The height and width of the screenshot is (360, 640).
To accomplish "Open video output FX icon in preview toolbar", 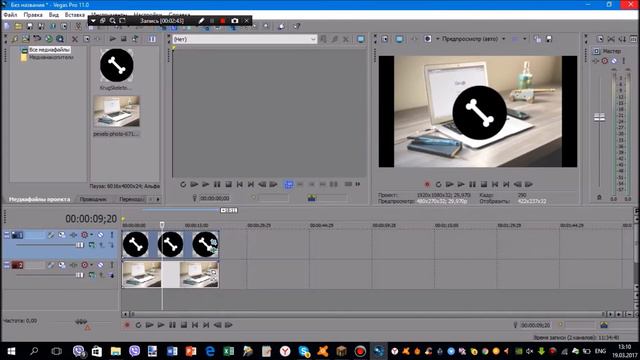I will point(414,39).
